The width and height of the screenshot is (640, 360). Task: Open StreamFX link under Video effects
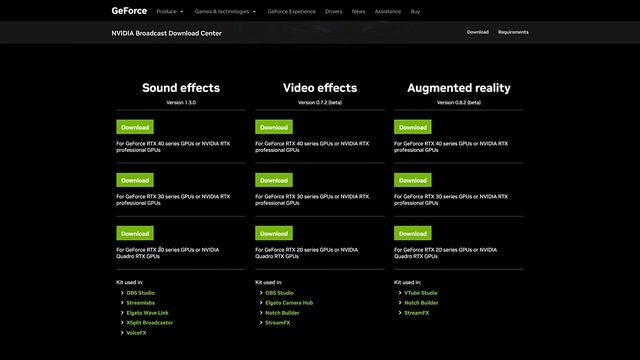278,322
